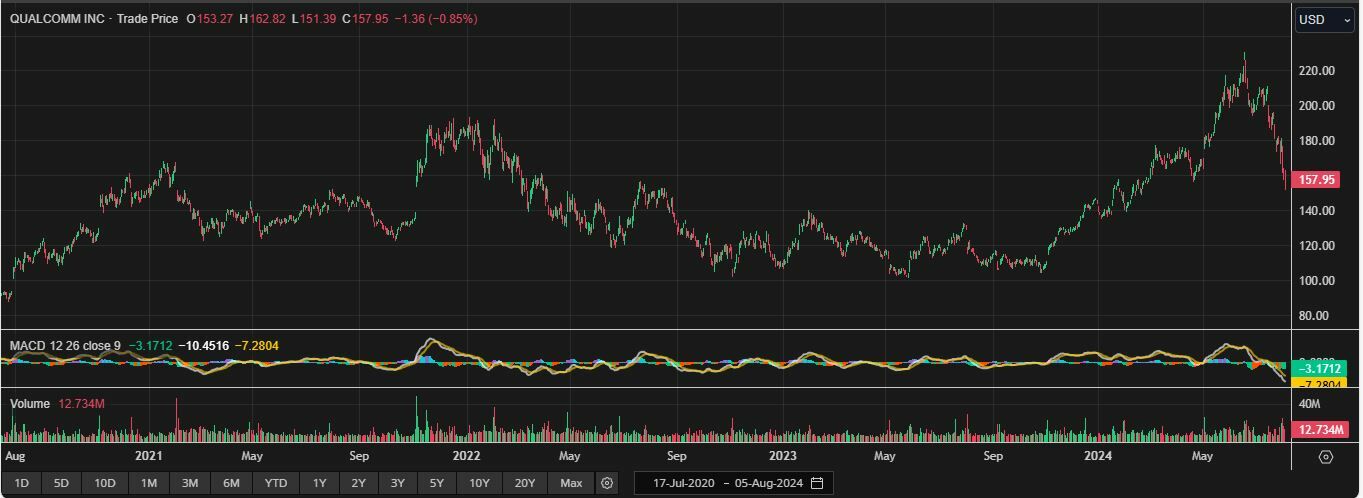This screenshot has width=1363, height=498.
Task: Click the 220.00 price axis label
Action: coord(1317,71)
